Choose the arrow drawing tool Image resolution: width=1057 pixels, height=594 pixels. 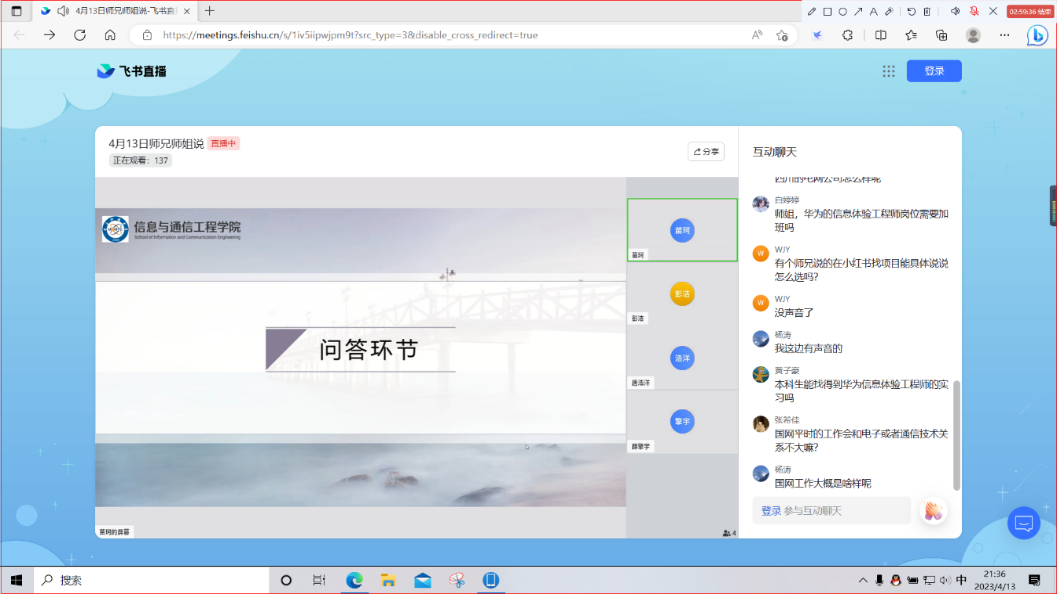858,11
